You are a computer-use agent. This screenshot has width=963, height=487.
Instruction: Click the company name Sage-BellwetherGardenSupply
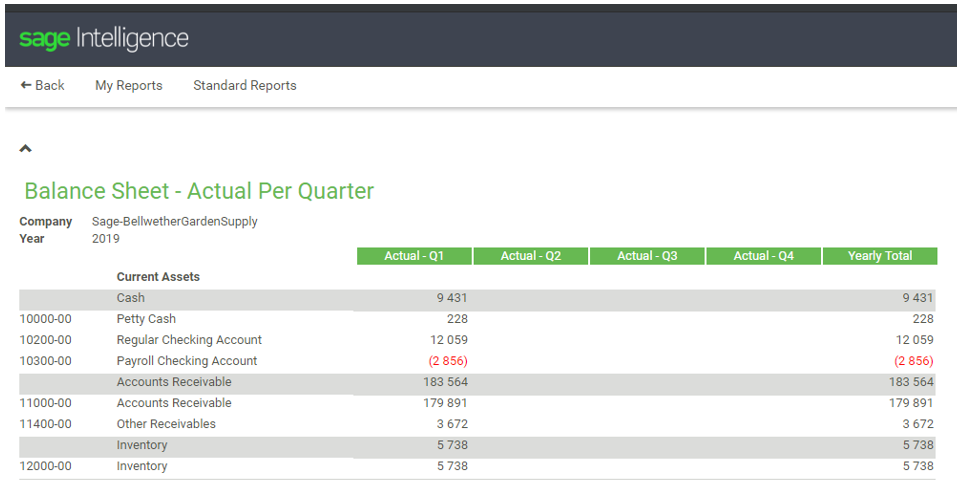[x=174, y=222]
